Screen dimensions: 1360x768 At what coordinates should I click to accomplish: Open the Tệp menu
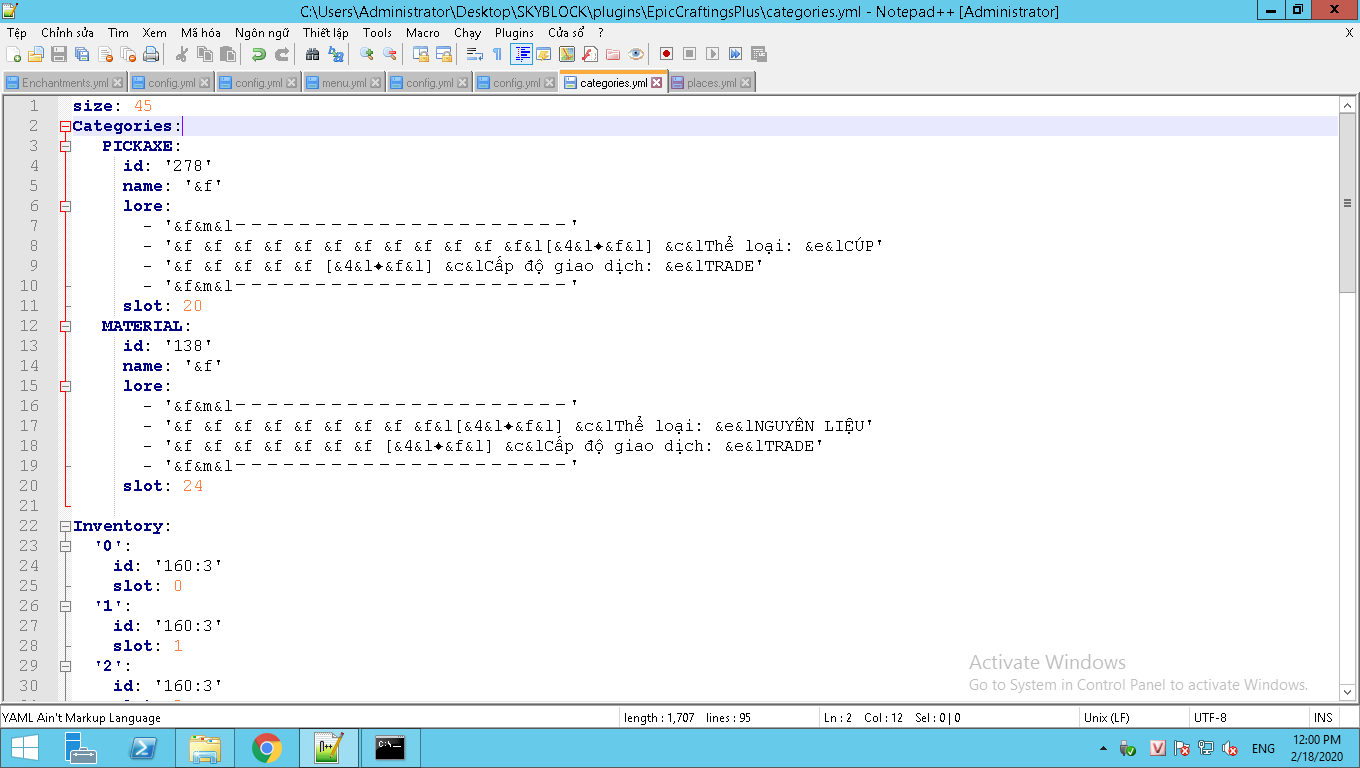coord(17,33)
